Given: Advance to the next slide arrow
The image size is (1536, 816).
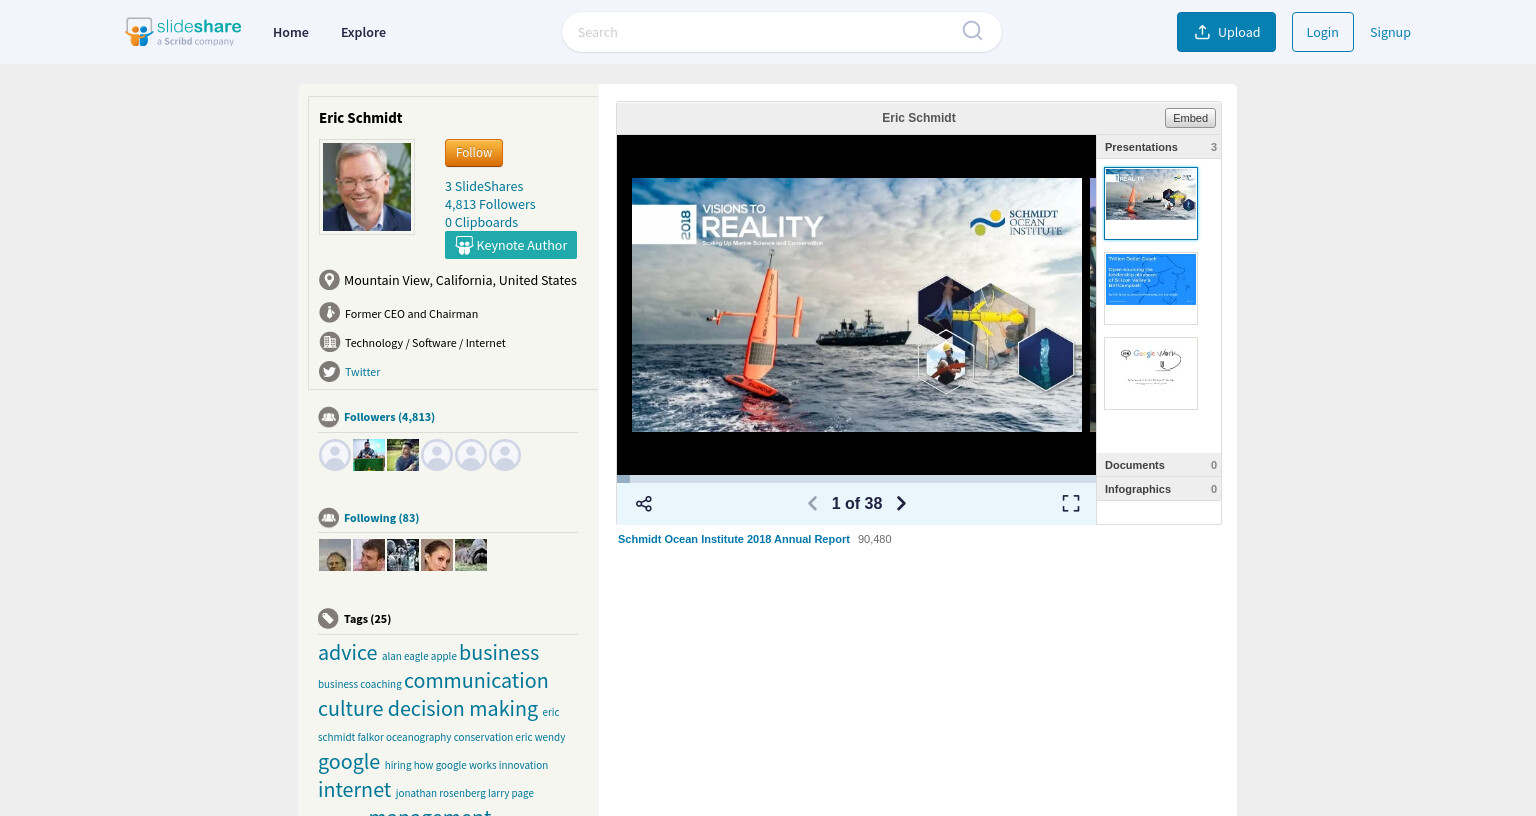Looking at the screenshot, I should (x=901, y=504).
